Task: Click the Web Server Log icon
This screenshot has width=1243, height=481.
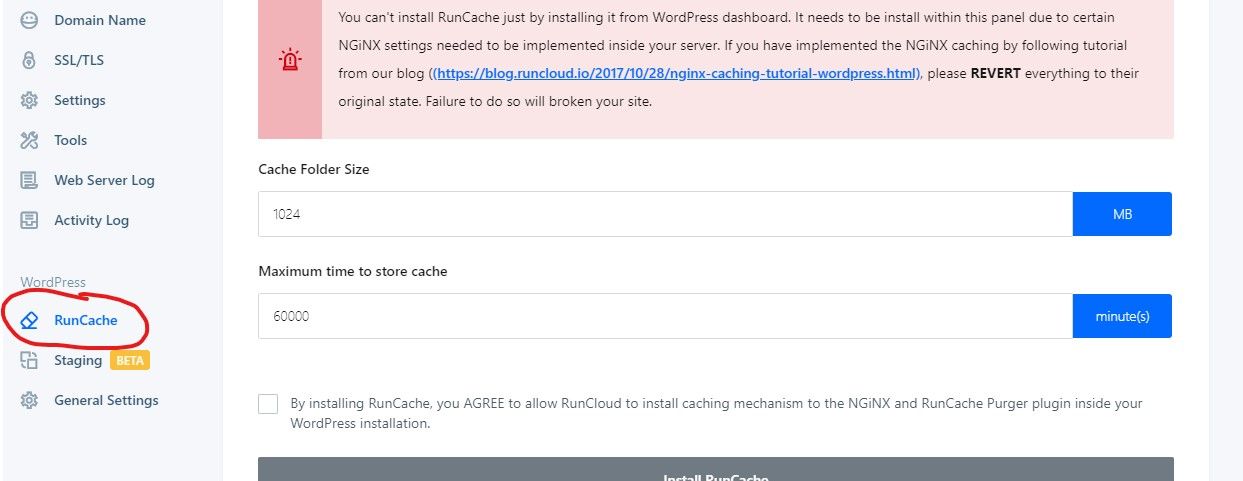Action: tap(29, 180)
